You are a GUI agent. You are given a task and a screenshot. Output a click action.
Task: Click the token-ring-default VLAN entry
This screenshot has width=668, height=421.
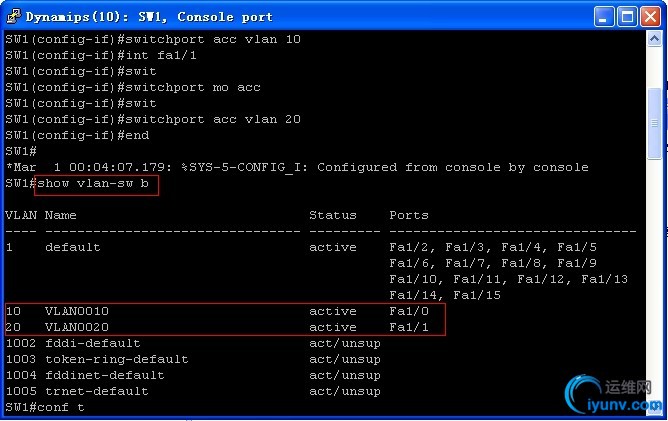[x=116, y=359]
